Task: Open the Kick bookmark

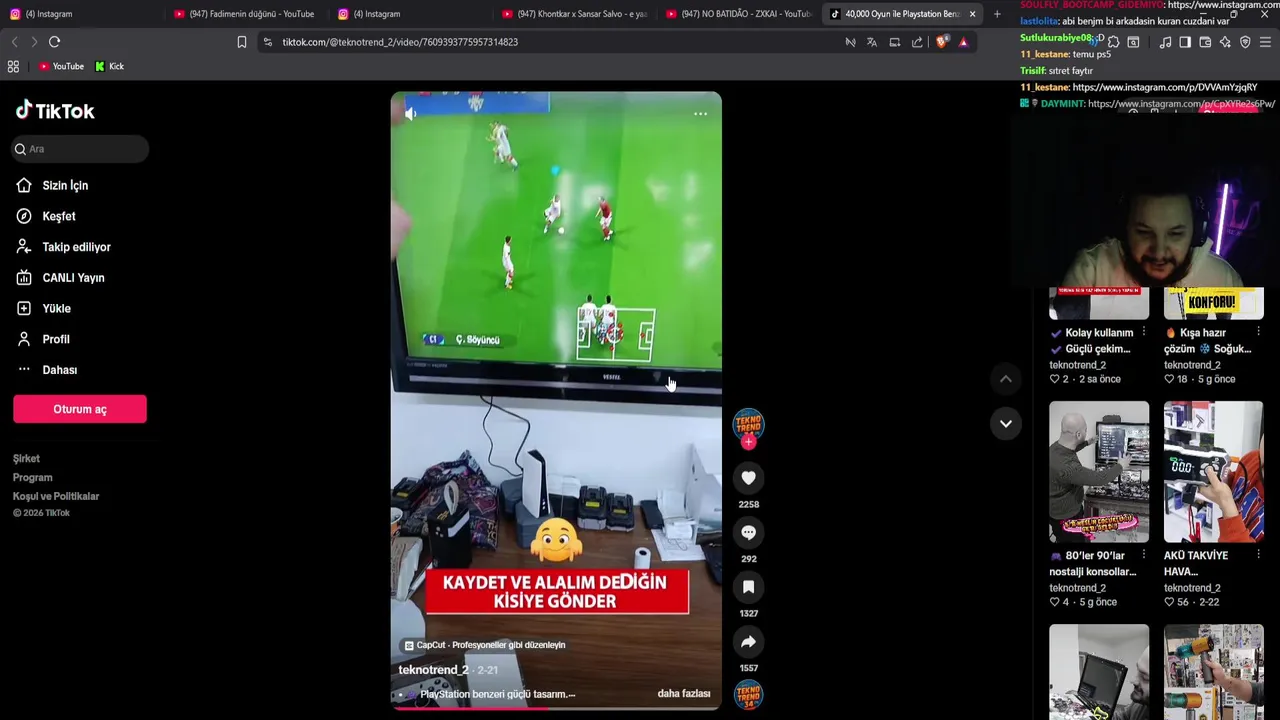Action: pyautogui.click(x=110, y=66)
